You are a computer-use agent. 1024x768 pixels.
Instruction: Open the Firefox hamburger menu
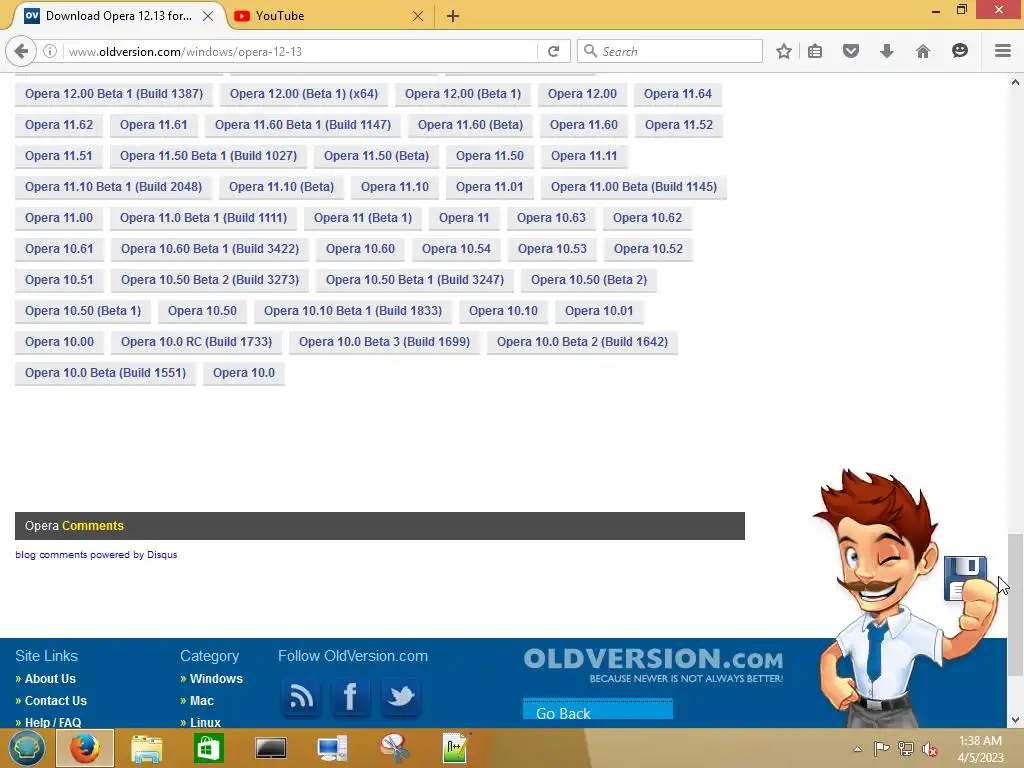coord(1002,51)
